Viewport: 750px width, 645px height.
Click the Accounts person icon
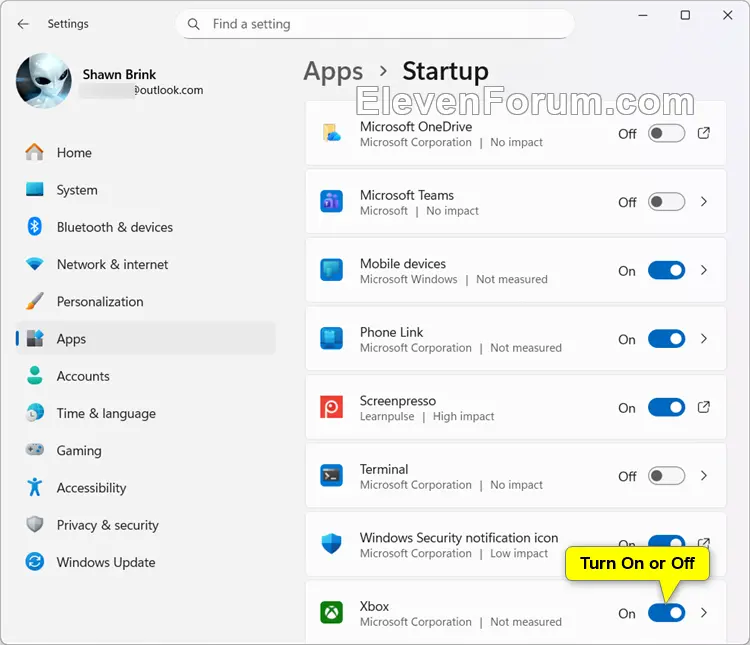34,376
